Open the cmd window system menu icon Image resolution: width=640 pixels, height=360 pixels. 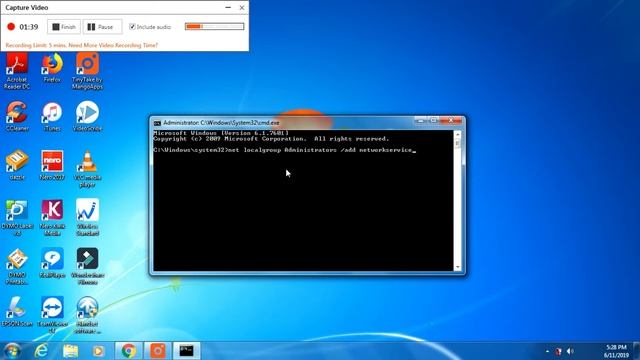[x=157, y=123]
